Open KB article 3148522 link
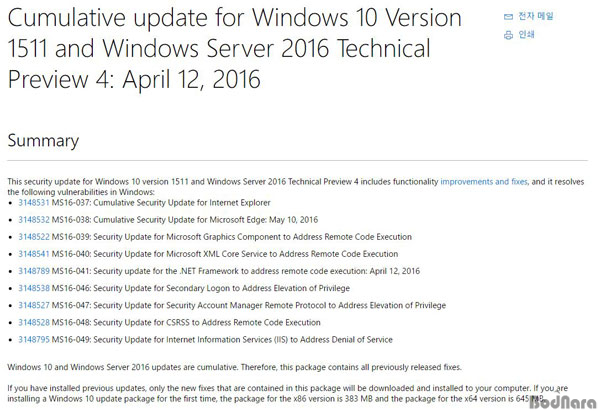 point(34,237)
